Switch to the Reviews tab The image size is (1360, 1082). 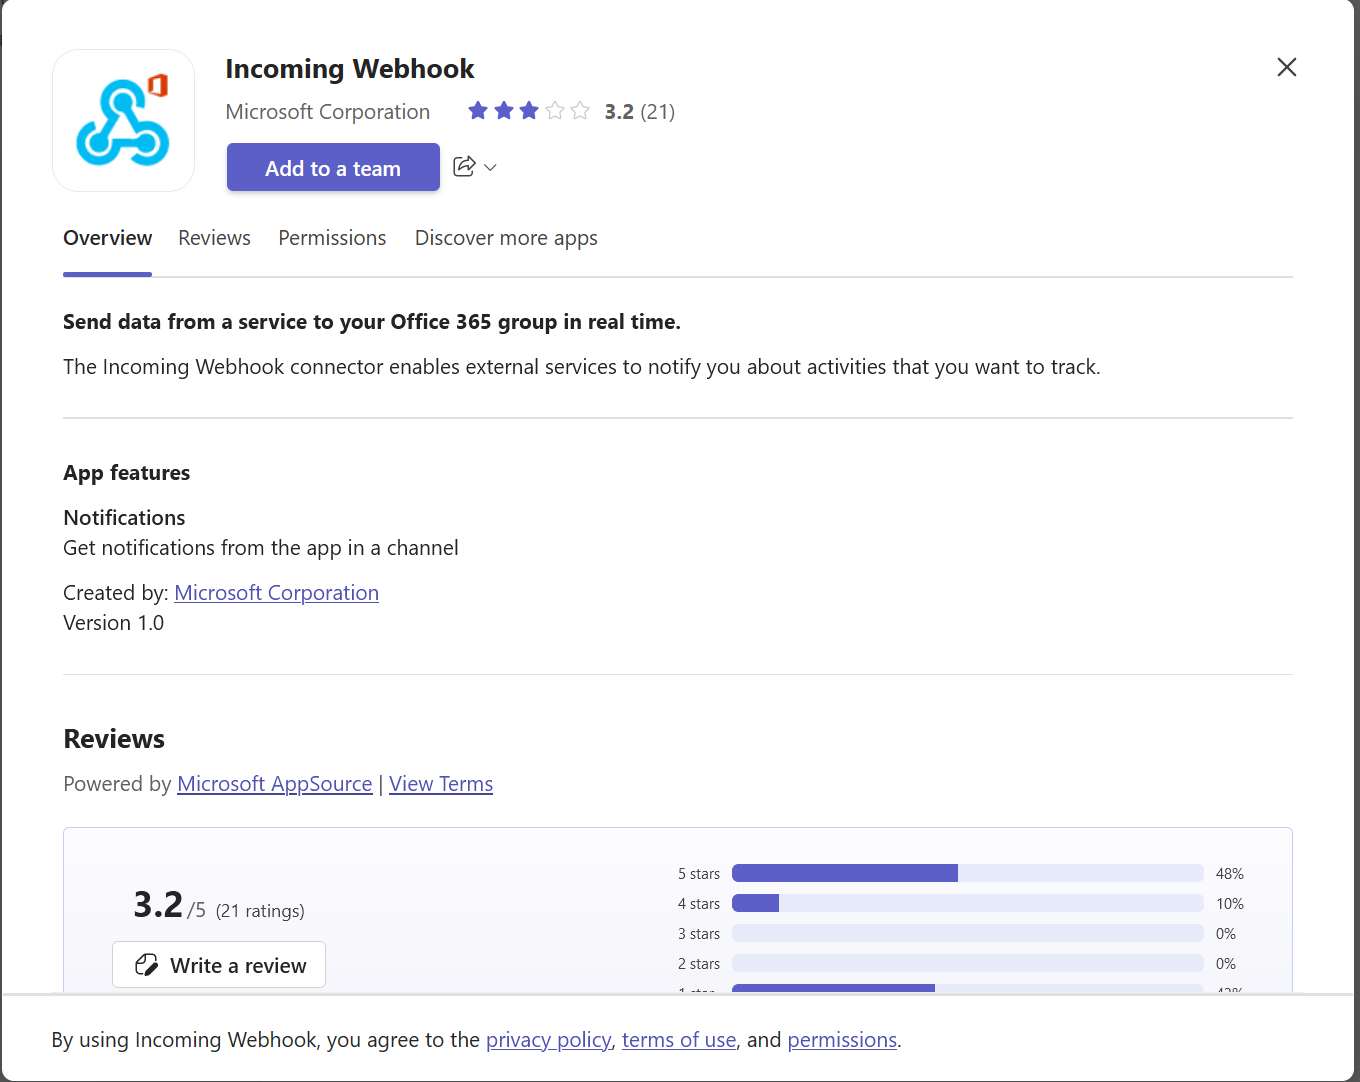[214, 238]
